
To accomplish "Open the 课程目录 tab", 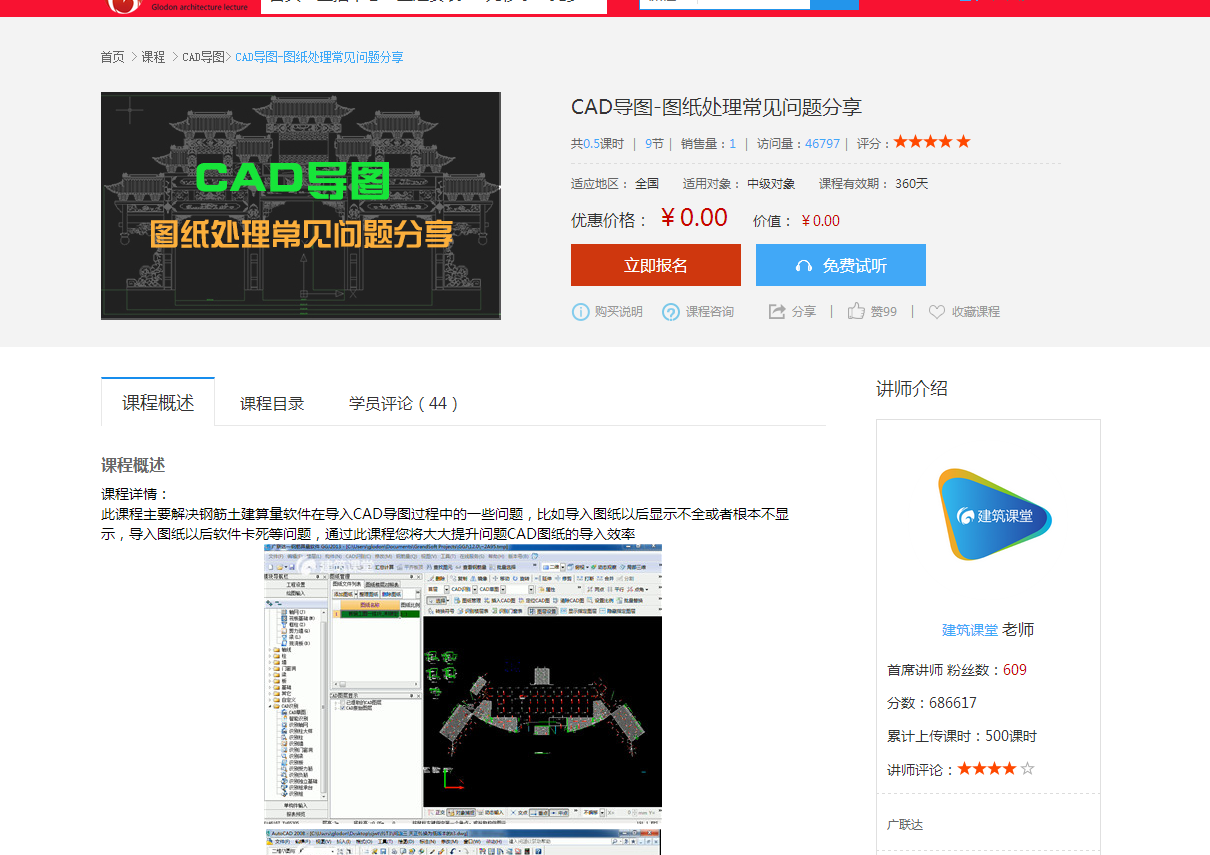I will click(272, 404).
